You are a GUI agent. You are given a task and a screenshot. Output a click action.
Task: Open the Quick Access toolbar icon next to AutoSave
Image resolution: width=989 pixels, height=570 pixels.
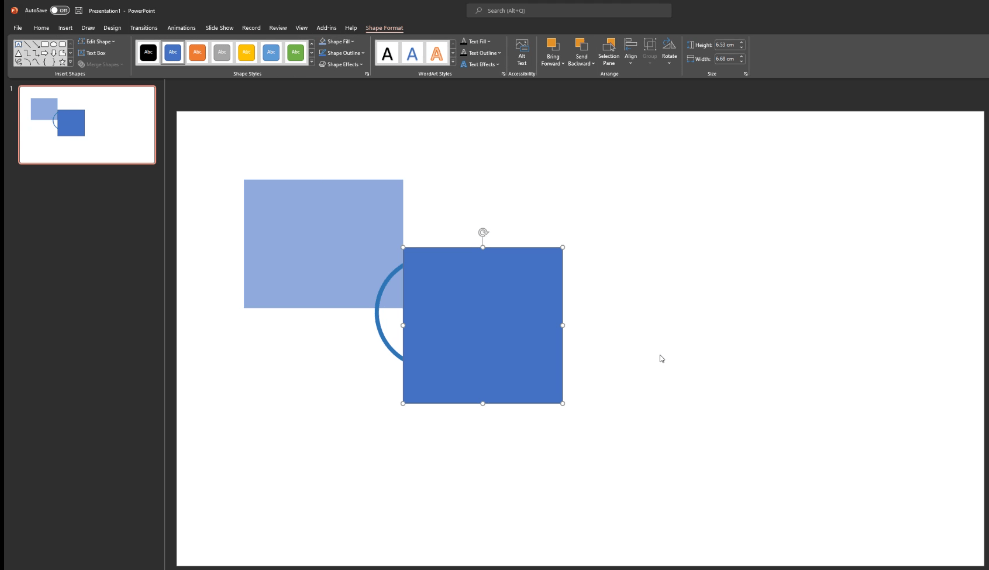pos(79,10)
